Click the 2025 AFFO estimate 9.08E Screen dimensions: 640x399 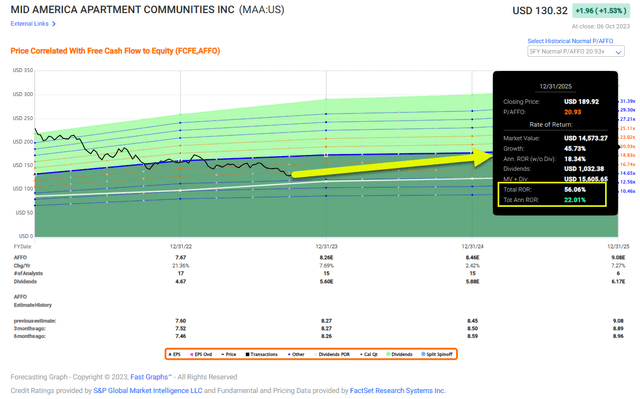tap(618, 257)
